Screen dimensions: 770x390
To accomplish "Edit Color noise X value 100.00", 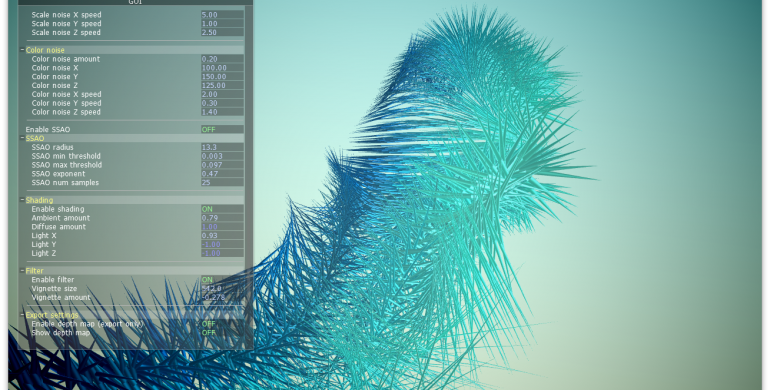I will pyautogui.click(x=222, y=68).
